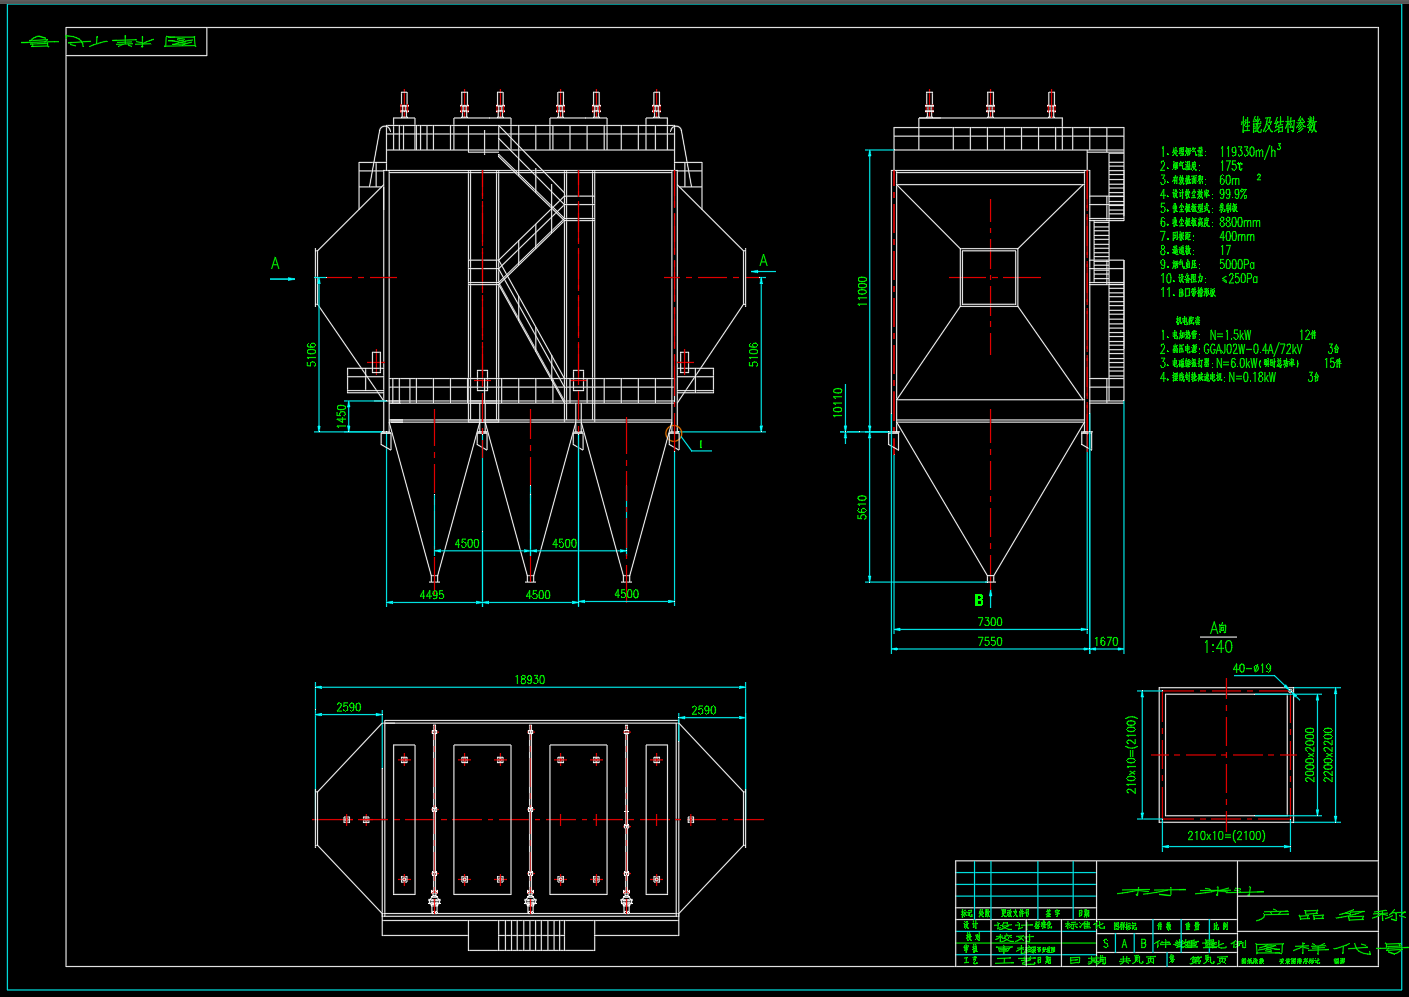Click the 2200x2200 flange dimension
The image size is (1409, 997).
1328,754
